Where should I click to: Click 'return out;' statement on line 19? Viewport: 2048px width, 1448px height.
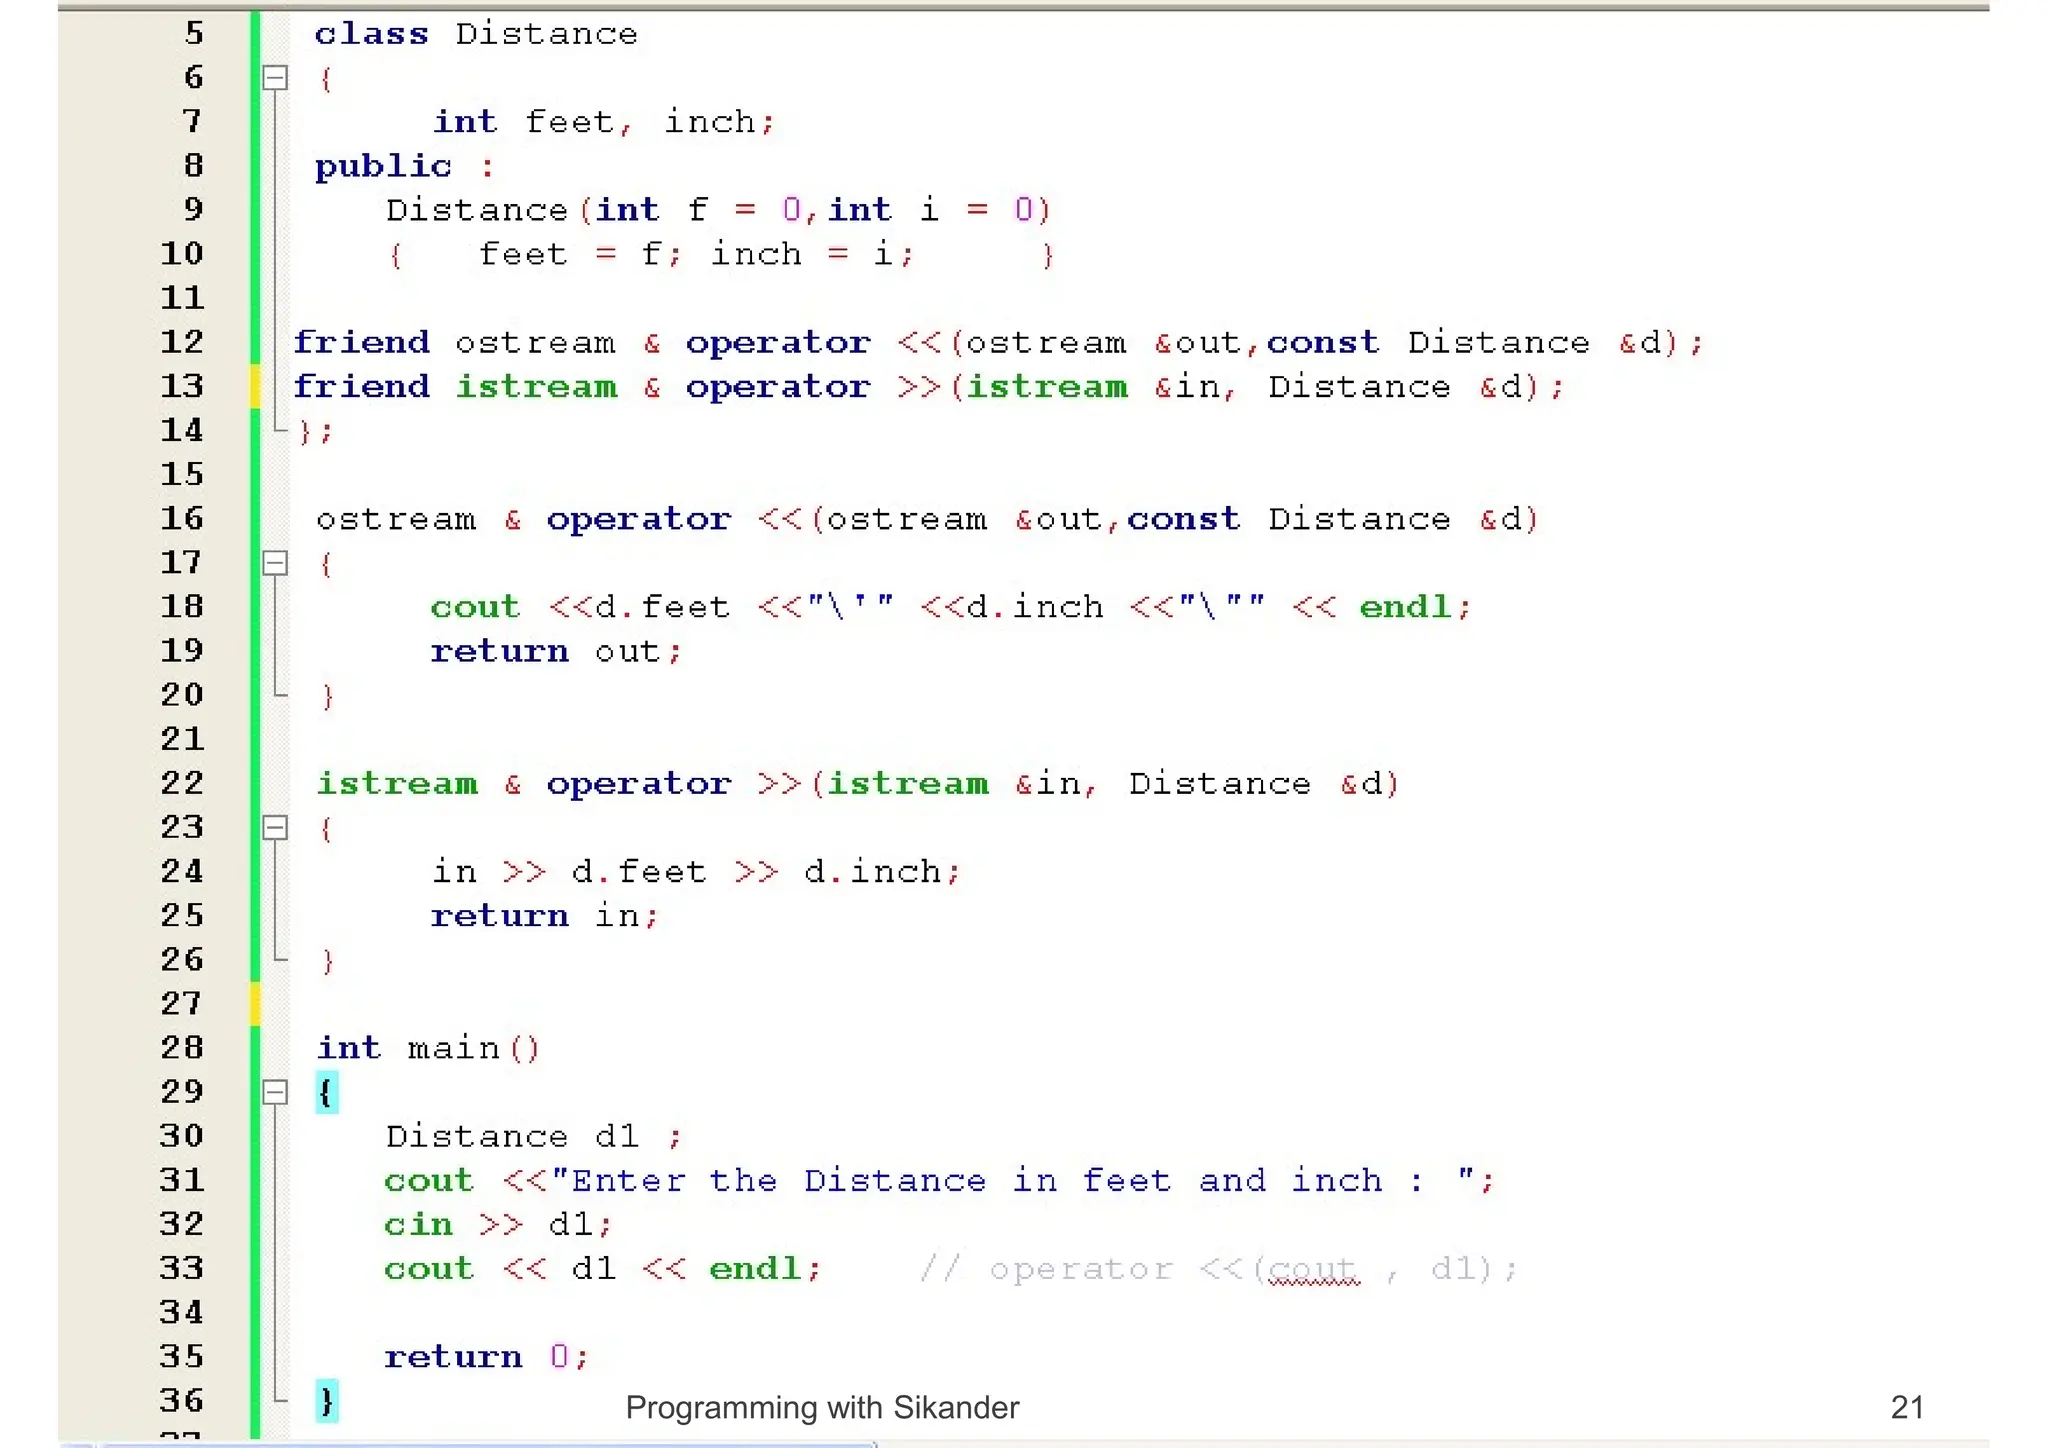[556, 652]
